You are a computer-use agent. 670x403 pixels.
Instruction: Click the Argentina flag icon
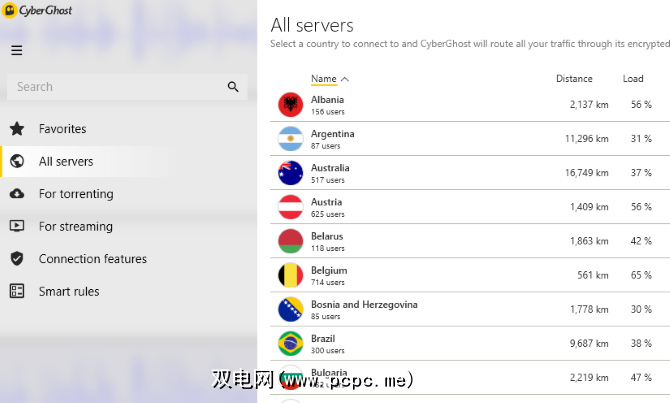coord(291,139)
